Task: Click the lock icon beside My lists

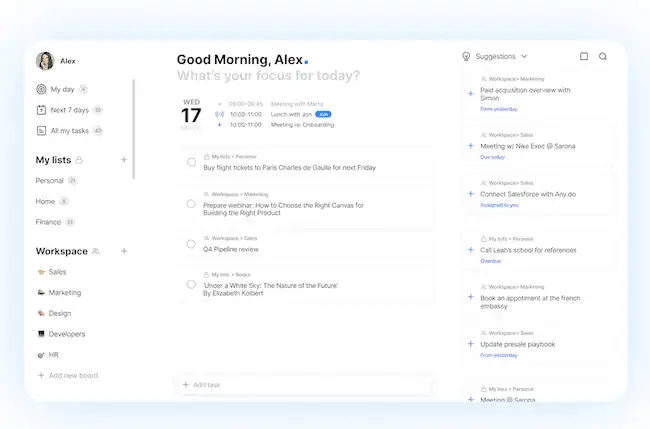Action: click(79, 160)
